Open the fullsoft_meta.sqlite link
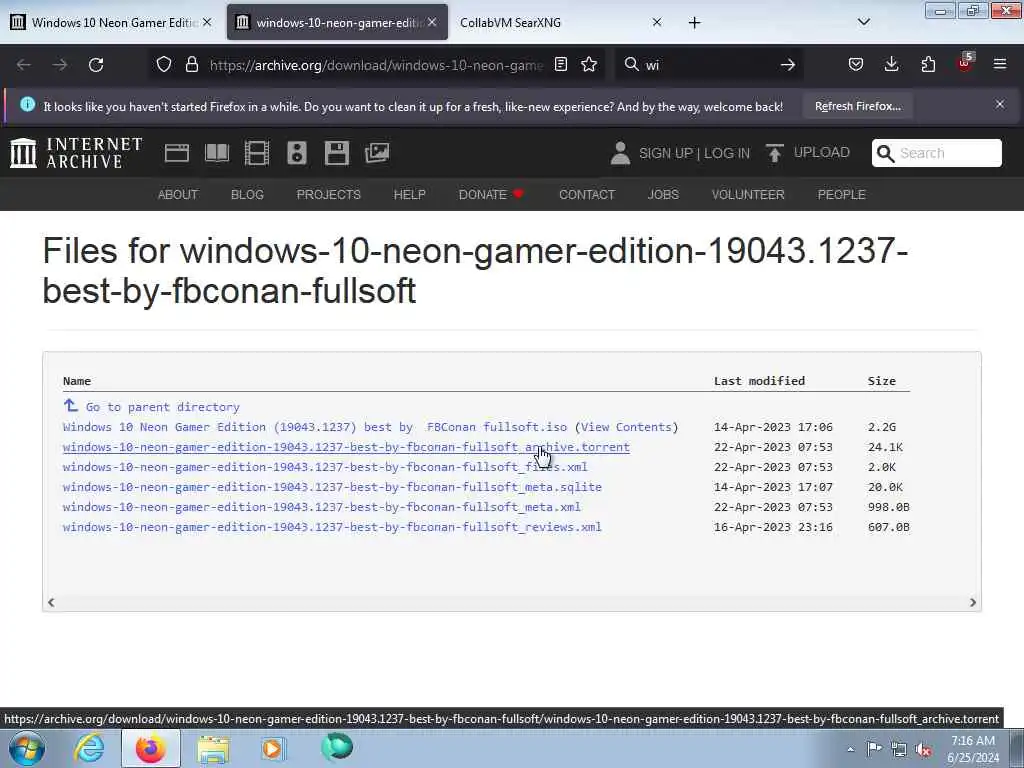Viewport: 1024px width, 768px height. tap(332, 487)
